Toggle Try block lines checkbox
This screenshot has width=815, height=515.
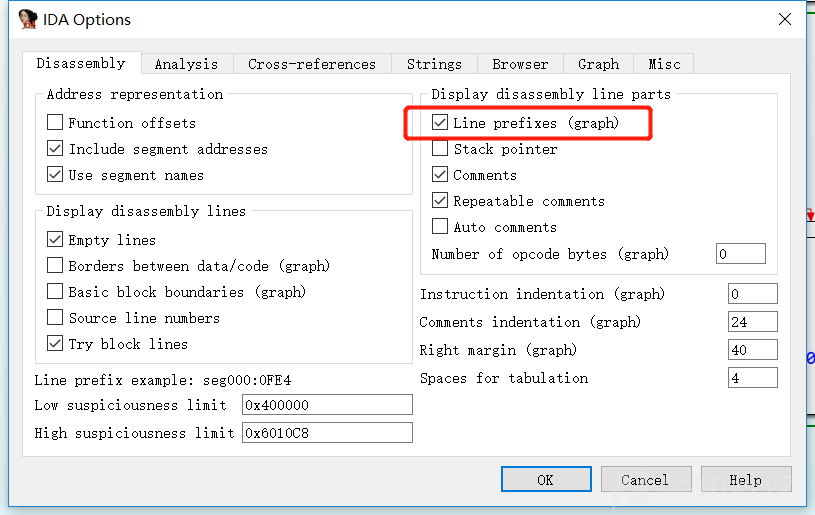[55, 344]
